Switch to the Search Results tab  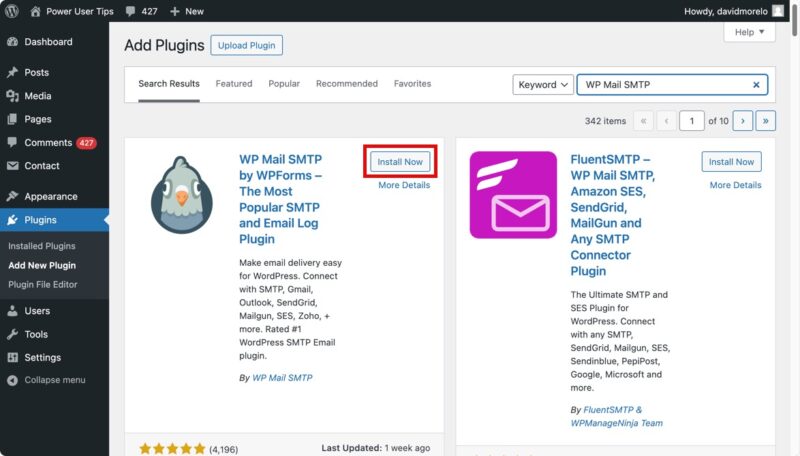click(x=169, y=84)
